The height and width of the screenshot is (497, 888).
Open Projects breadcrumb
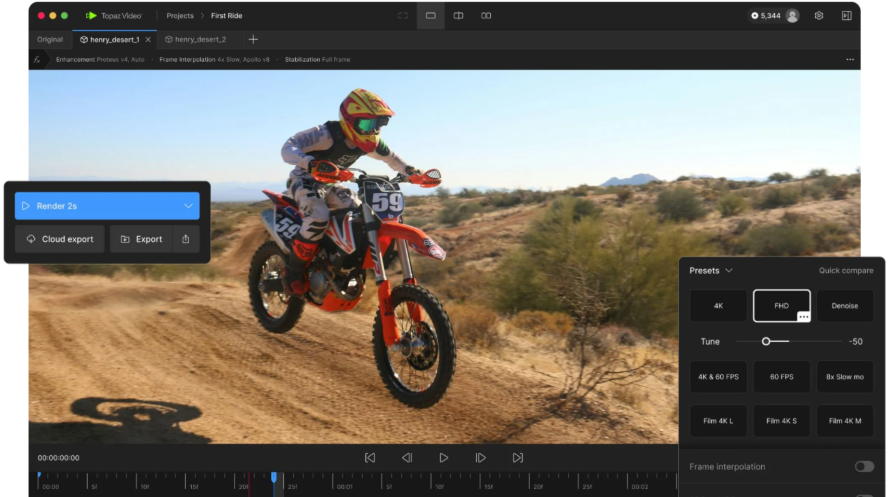[x=180, y=16]
